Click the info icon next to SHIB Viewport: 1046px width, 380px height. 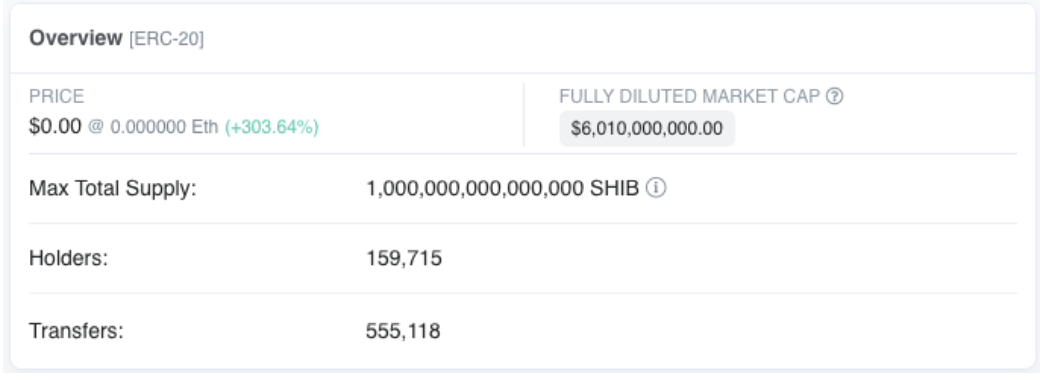(656, 189)
